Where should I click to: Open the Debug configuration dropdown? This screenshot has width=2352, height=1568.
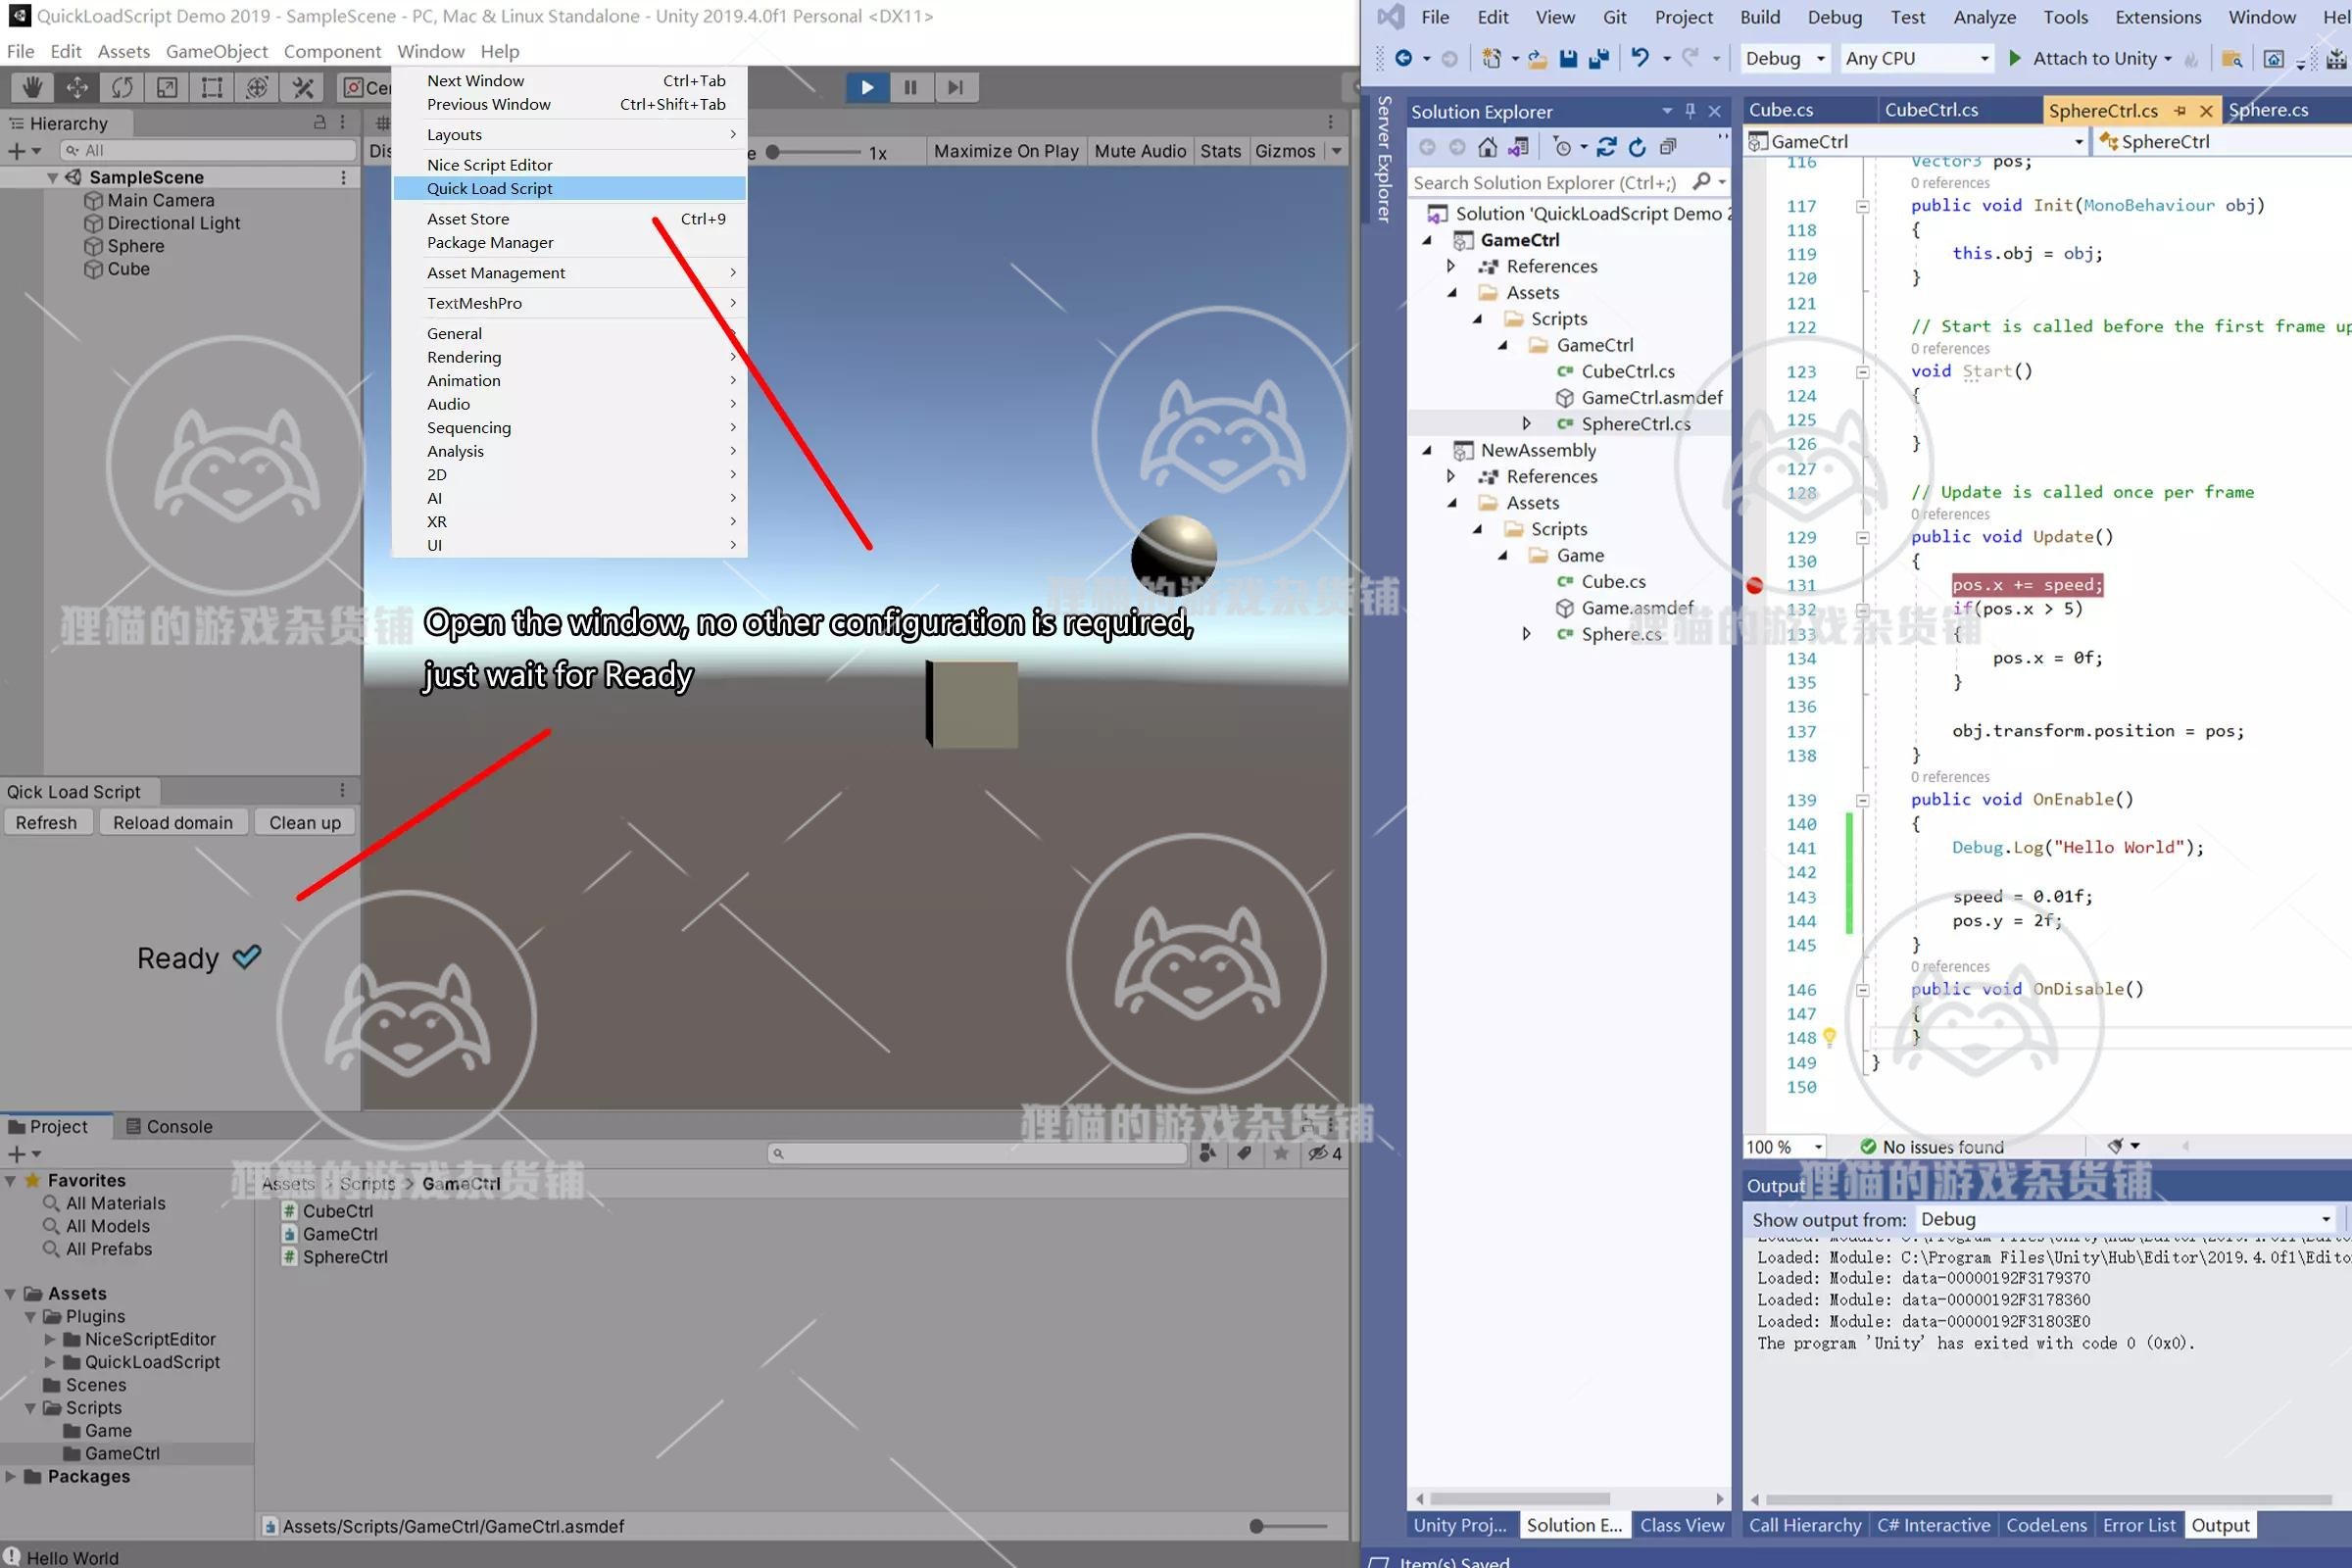[1785, 59]
